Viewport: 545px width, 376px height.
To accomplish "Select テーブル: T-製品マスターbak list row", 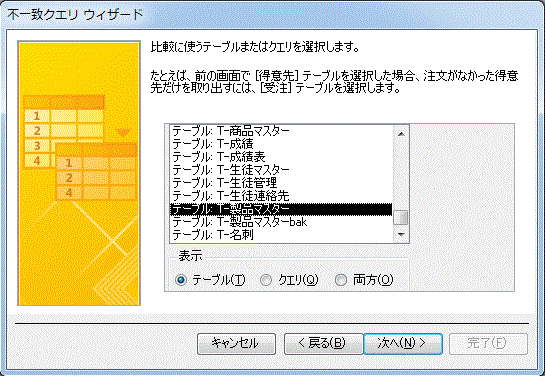I will tap(281, 222).
